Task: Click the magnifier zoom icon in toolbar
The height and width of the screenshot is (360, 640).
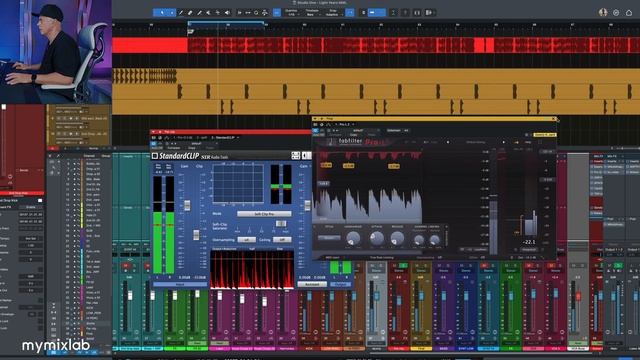Action: [256, 13]
